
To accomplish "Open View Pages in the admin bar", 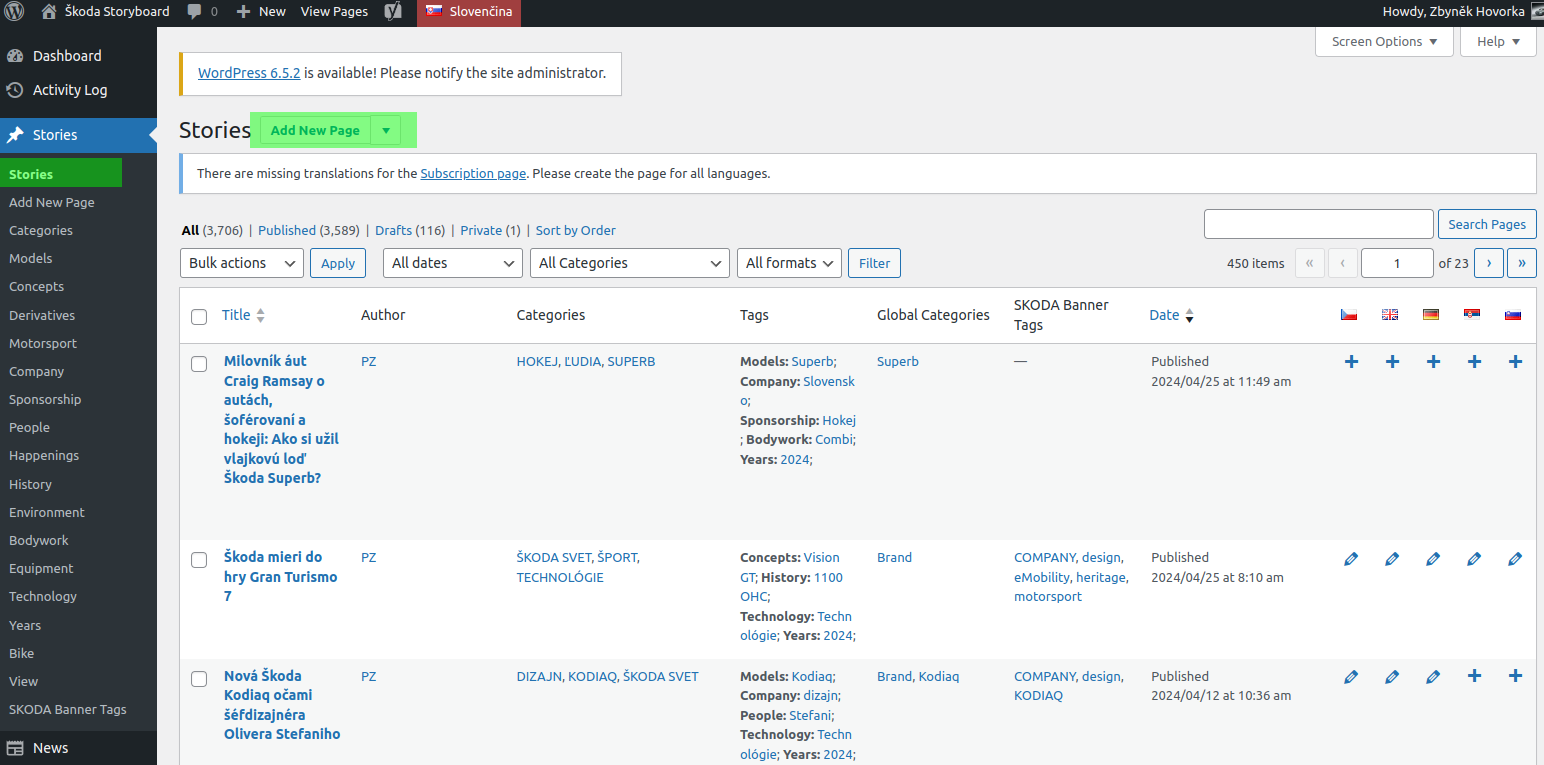I will coord(334,12).
